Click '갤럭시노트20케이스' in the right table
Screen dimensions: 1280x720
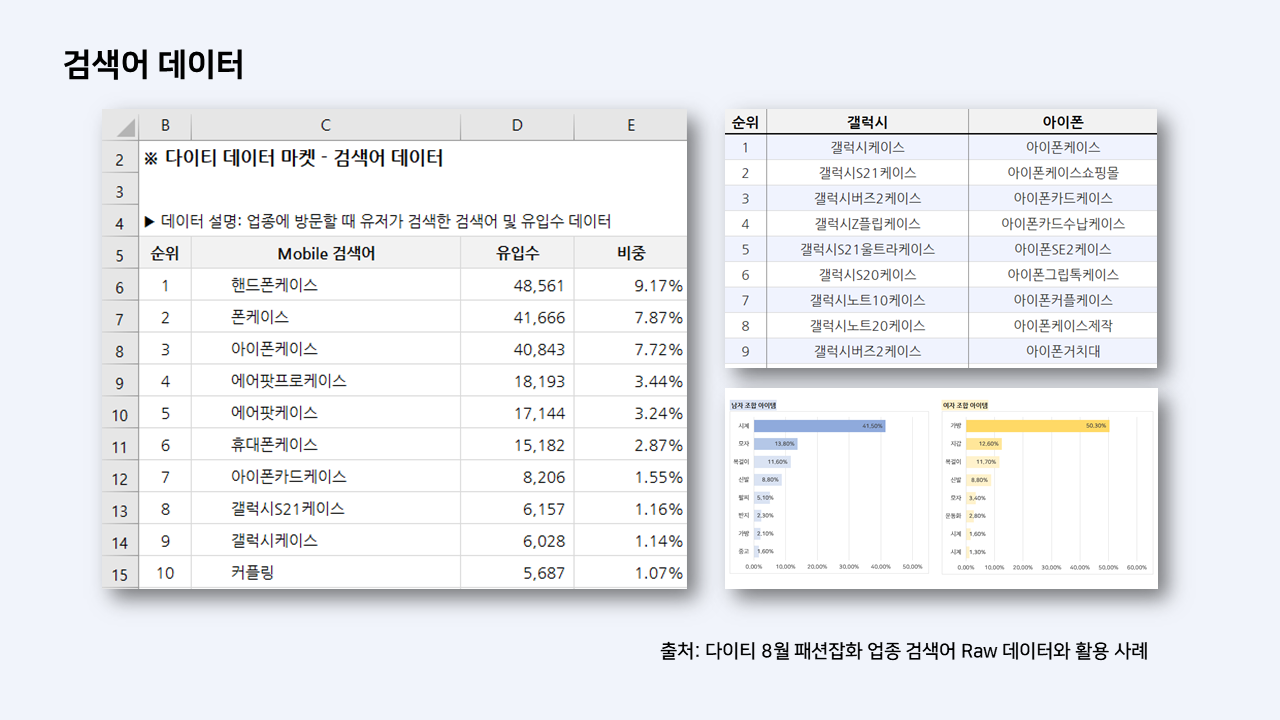867,325
